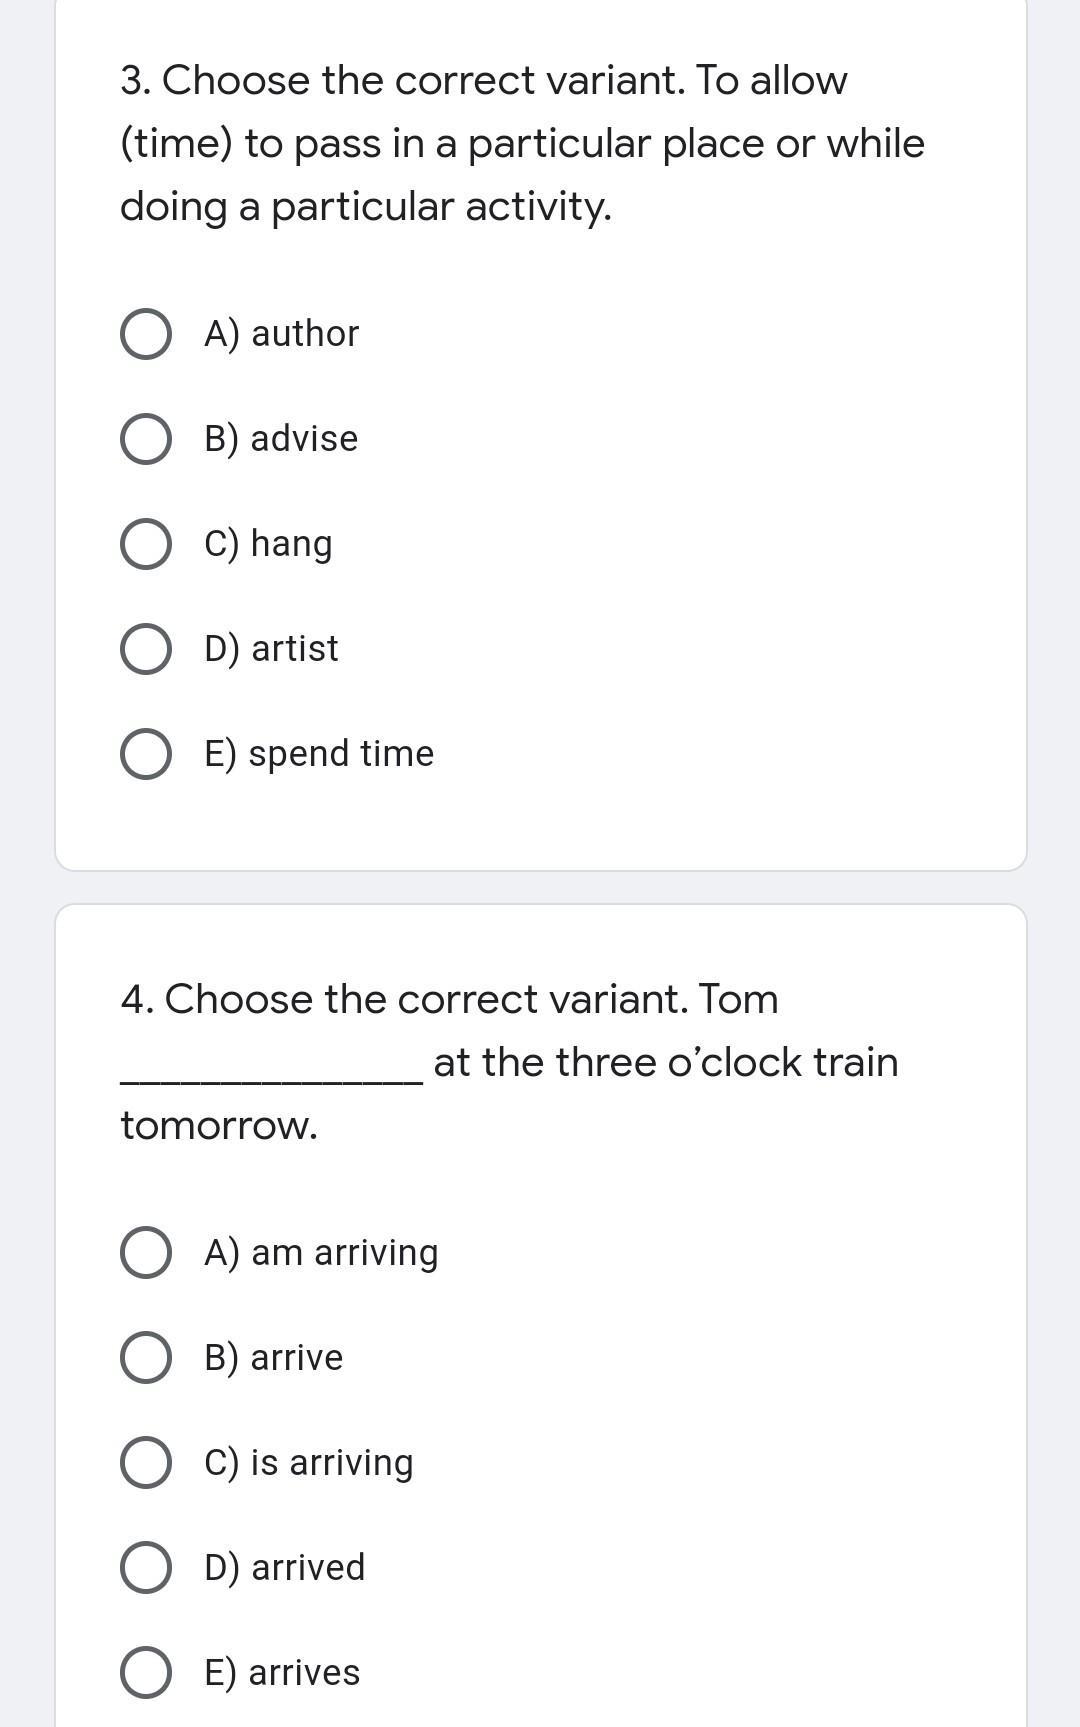
Task: Click the 'advise' option label text
Action: coord(304,439)
